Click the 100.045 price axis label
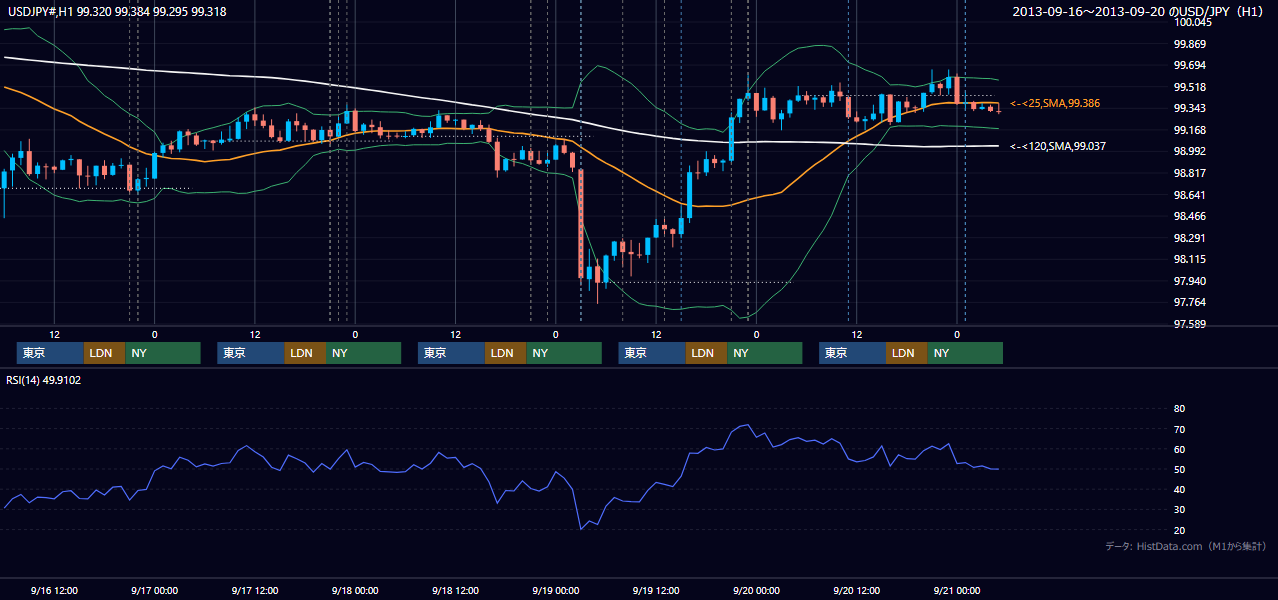Screen dimensions: 1278x600 pos(1194,22)
